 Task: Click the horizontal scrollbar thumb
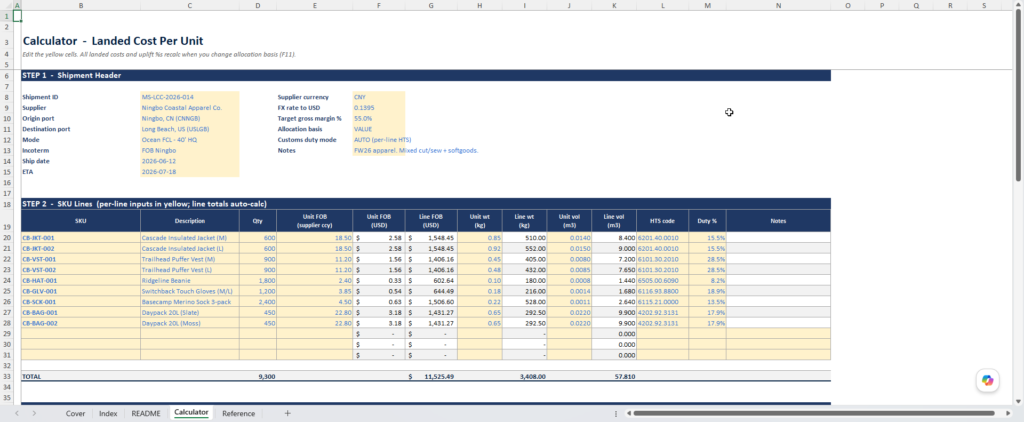click(x=813, y=414)
